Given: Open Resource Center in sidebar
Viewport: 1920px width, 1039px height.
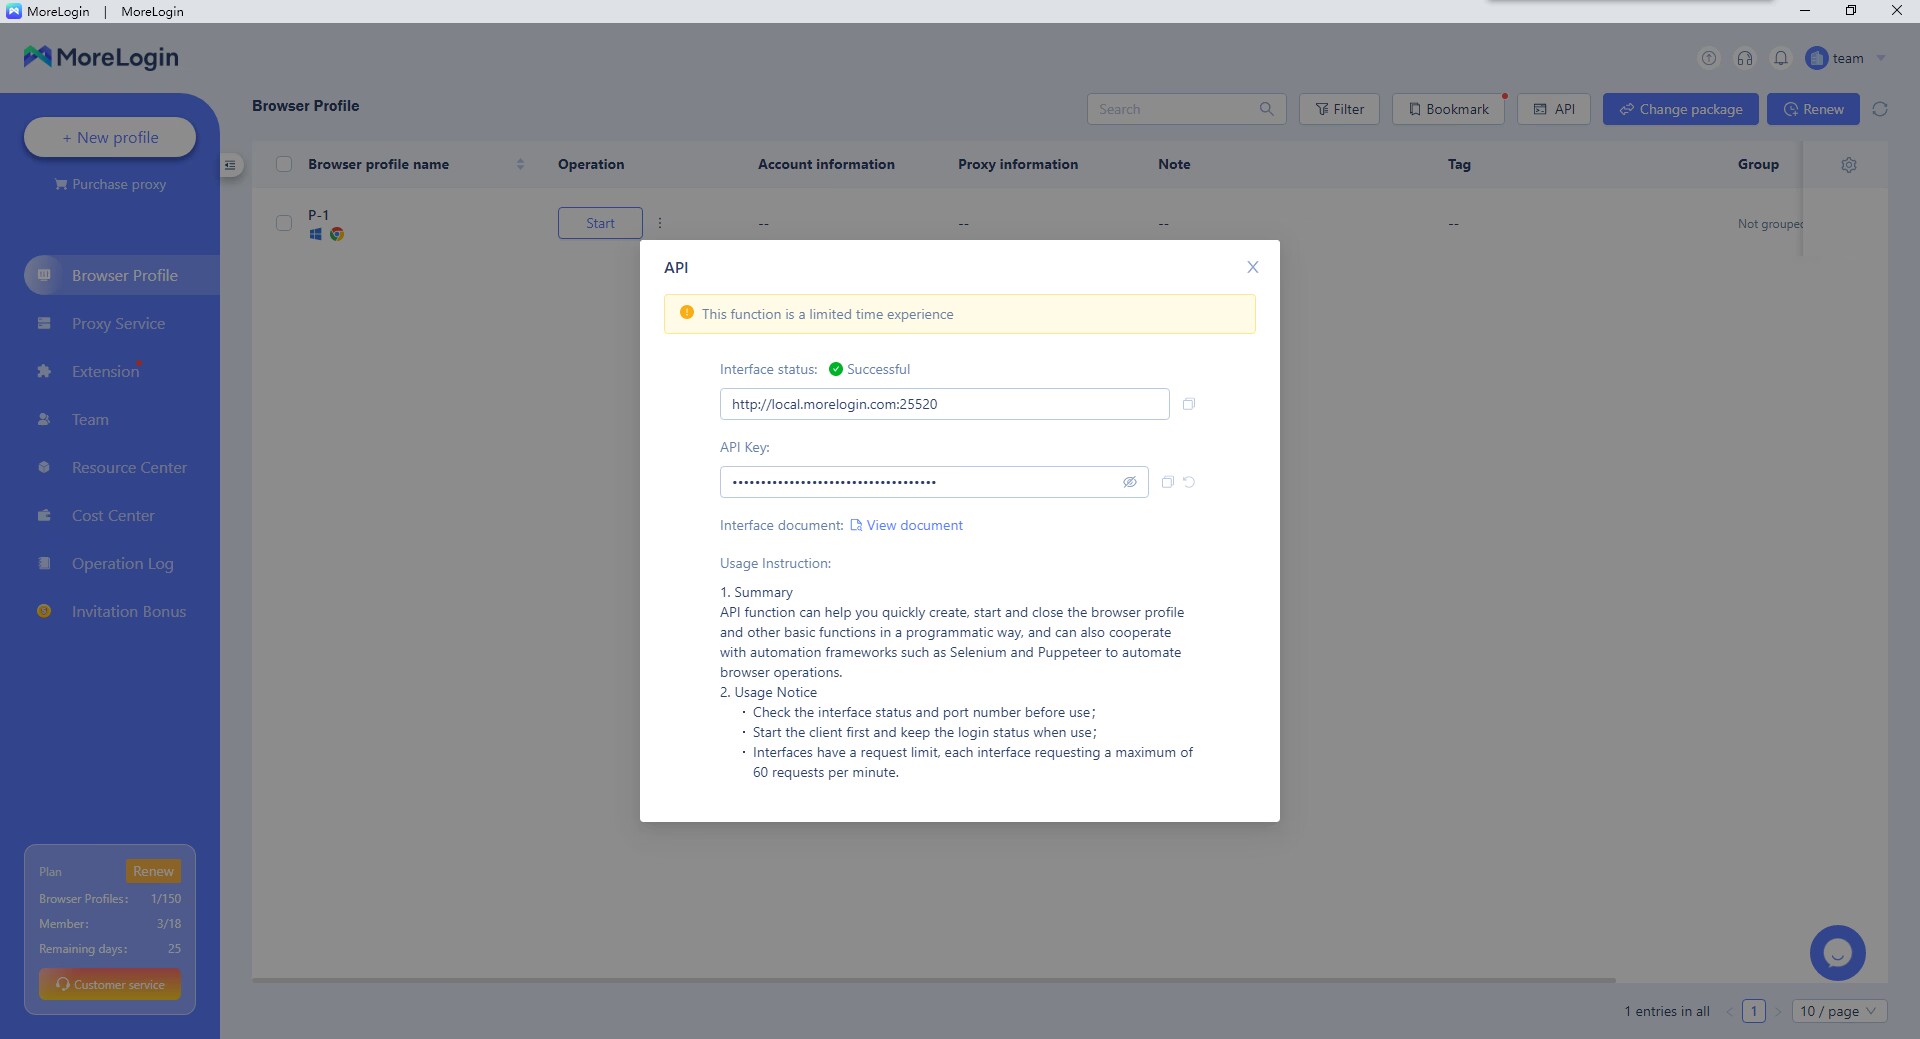Looking at the screenshot, I should point(129,467).
